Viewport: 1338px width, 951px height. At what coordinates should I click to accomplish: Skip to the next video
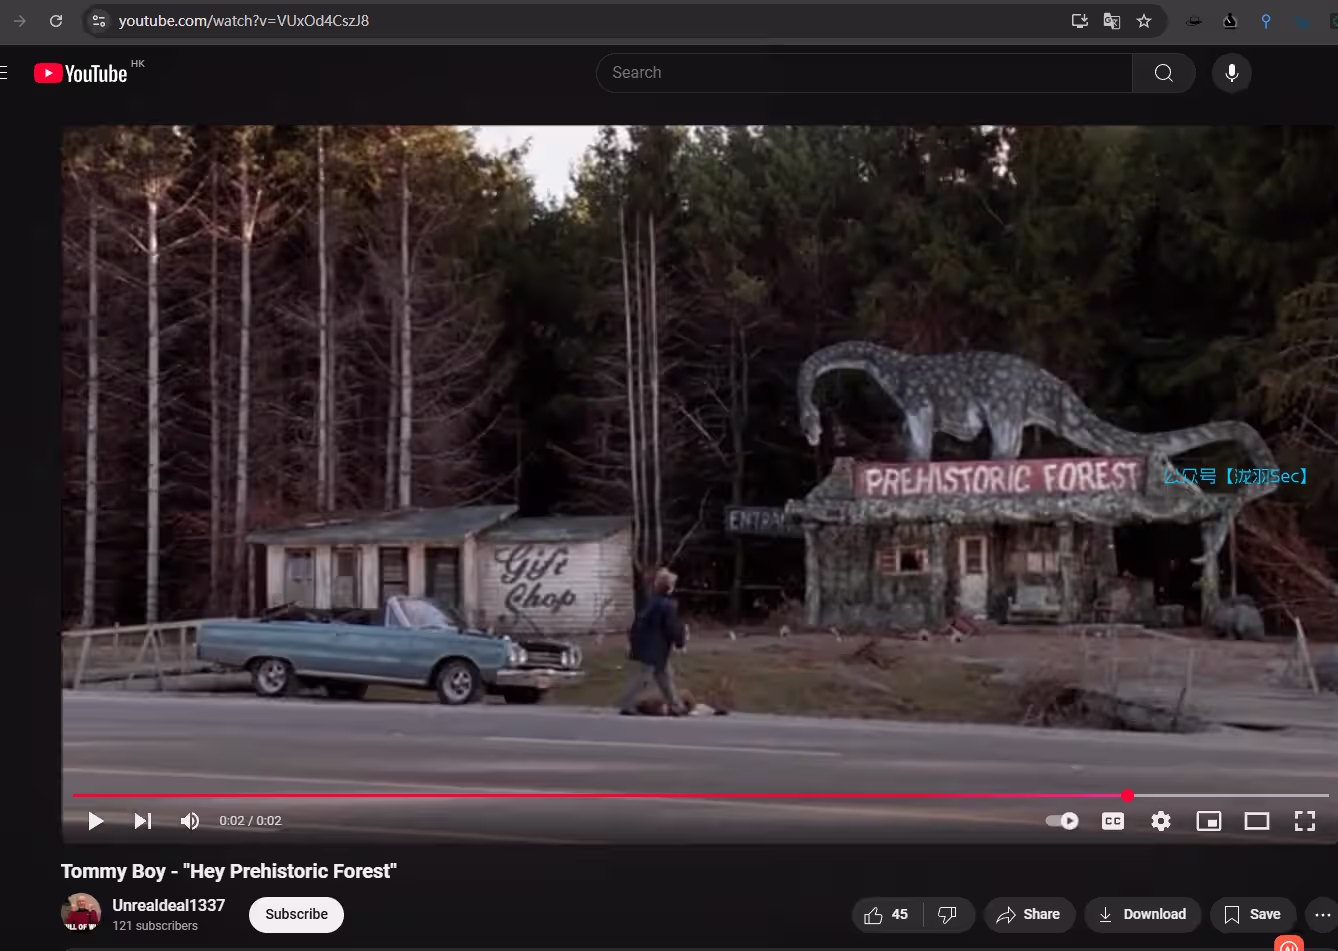143,821
